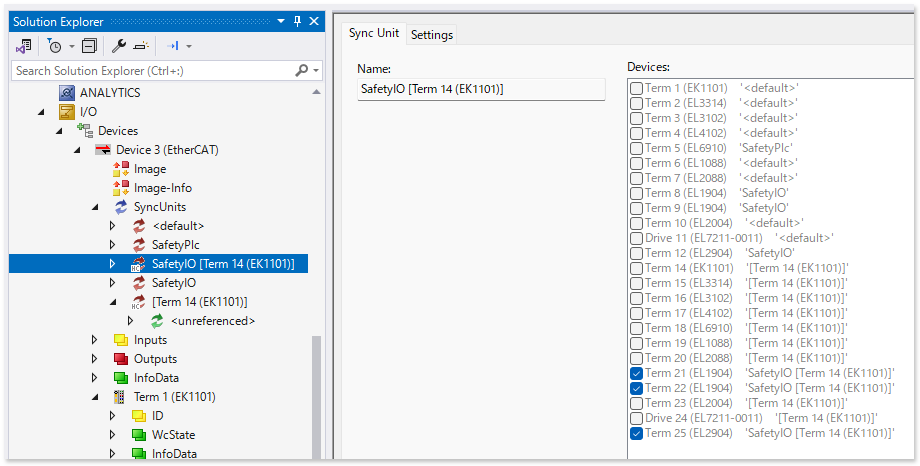920x466 pixels.
Task: Uncheck Term 25 (EL2904) device
Action: pos(636,433)
